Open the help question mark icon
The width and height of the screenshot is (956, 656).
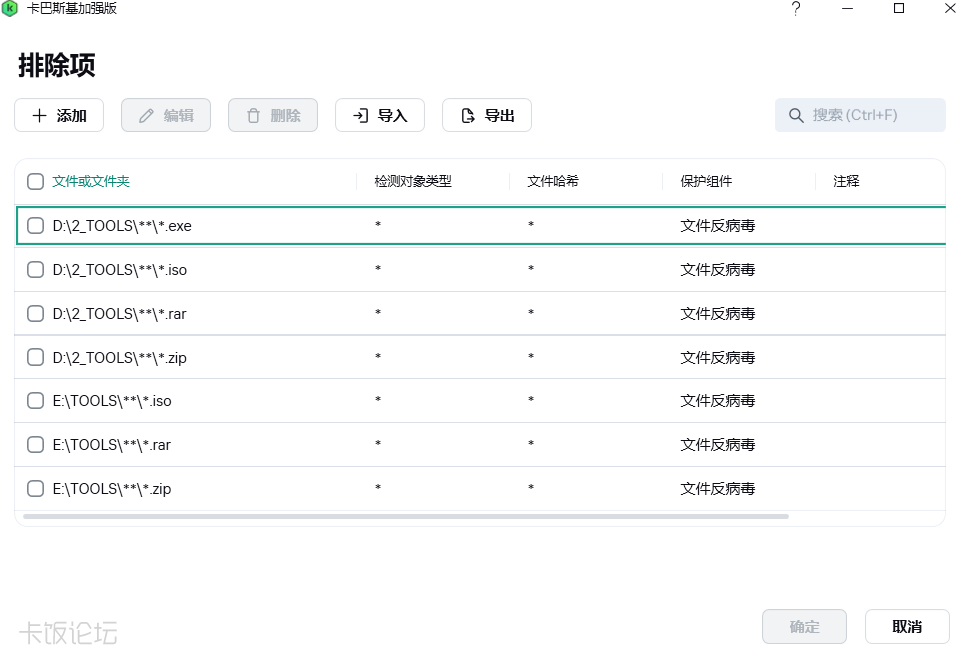[796, 9]
